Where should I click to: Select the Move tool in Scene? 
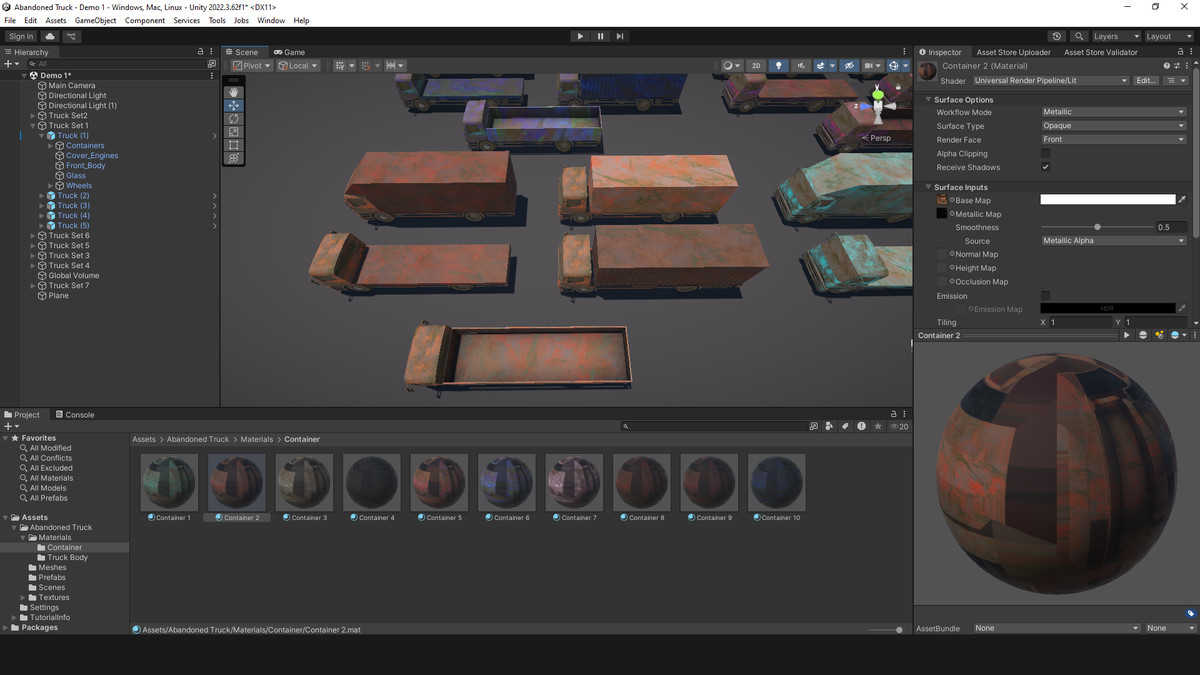pos(234,105)
